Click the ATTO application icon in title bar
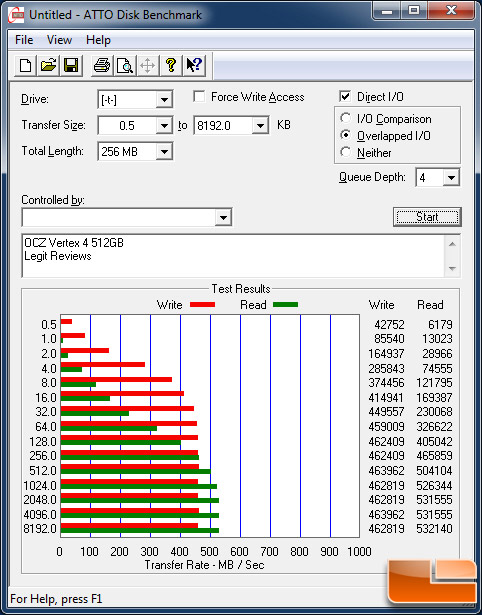Image resolution: width=482 pixels, height=615 pixels. (16, 15)
